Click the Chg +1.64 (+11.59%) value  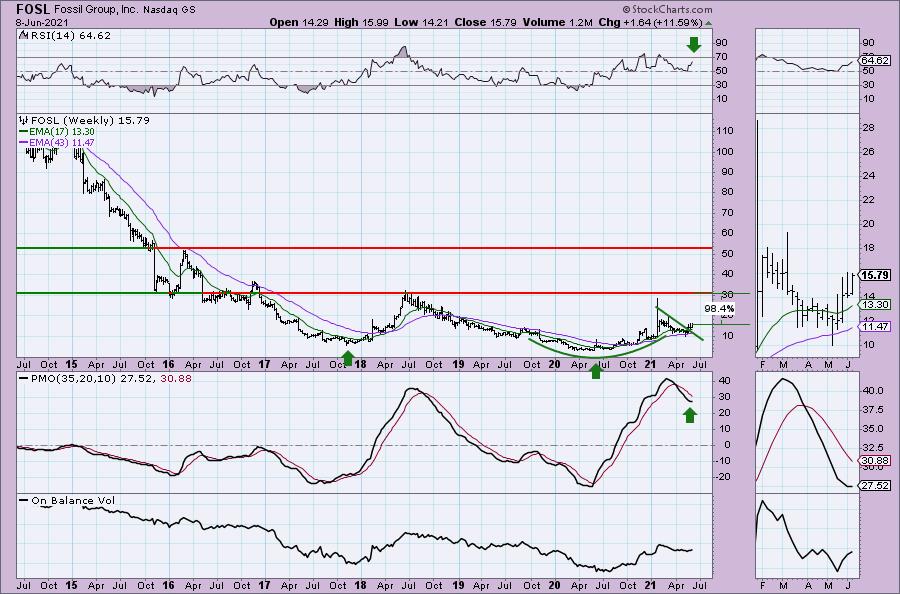[650, 22]
